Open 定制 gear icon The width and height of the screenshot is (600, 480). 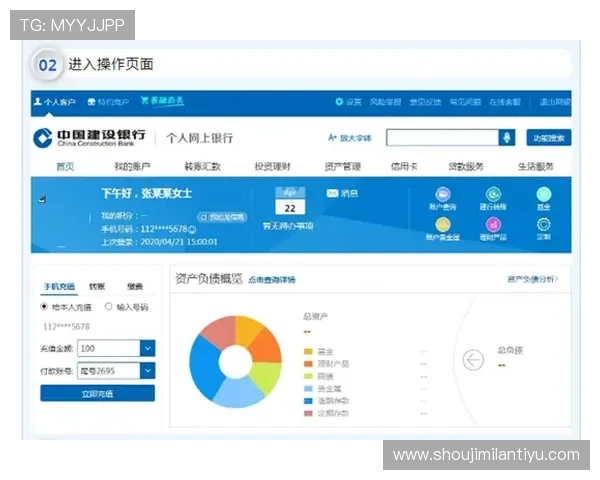point(544,224)
